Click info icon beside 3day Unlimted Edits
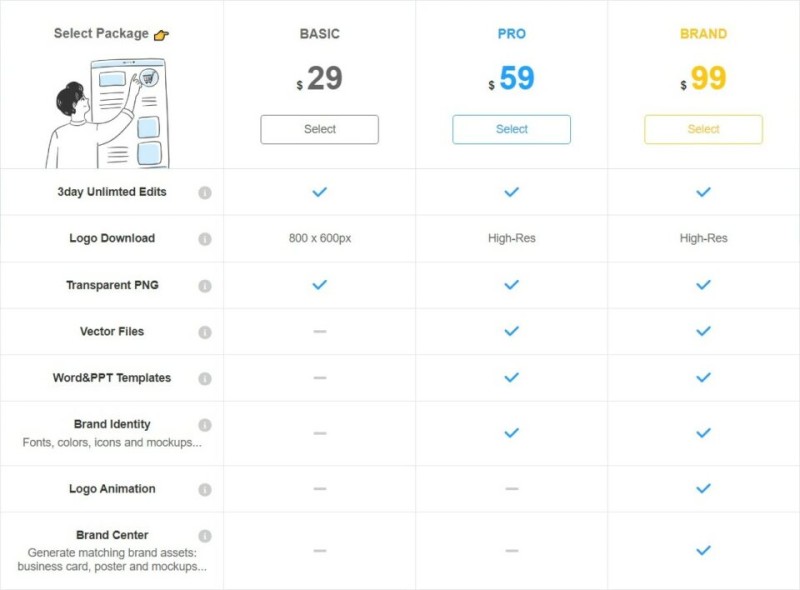 coord(205,193)
